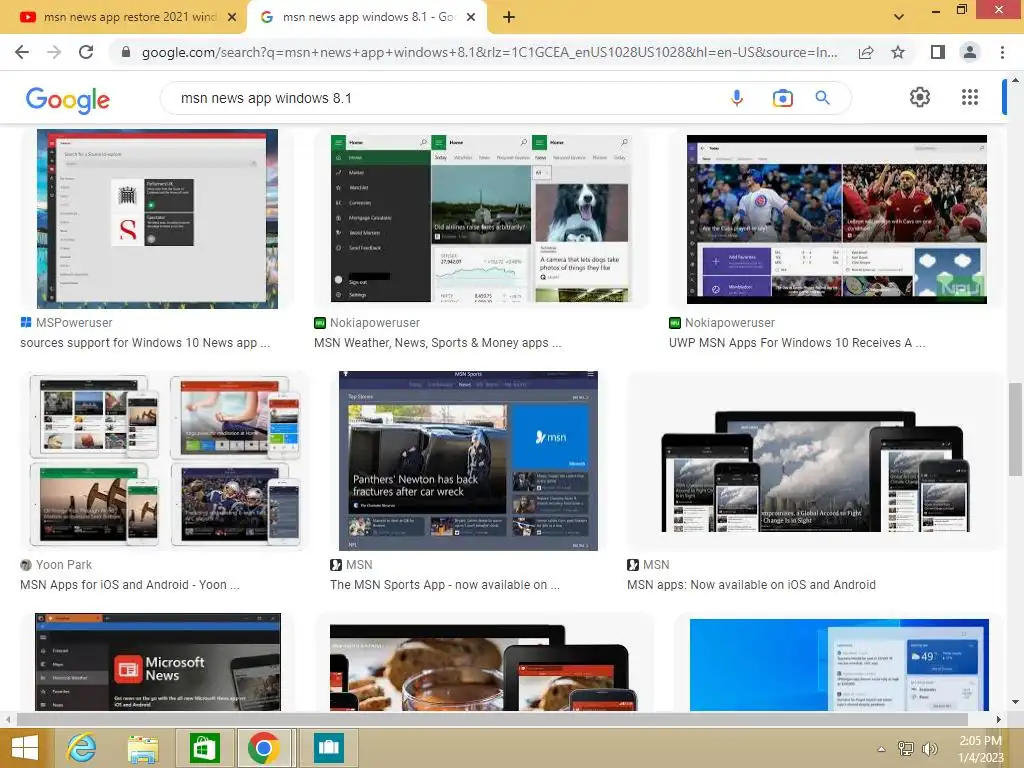Viewport: 1024px width, 768px height.
Task: Open the green Windows Store taskbar icon
Action: tap(204, 748)
